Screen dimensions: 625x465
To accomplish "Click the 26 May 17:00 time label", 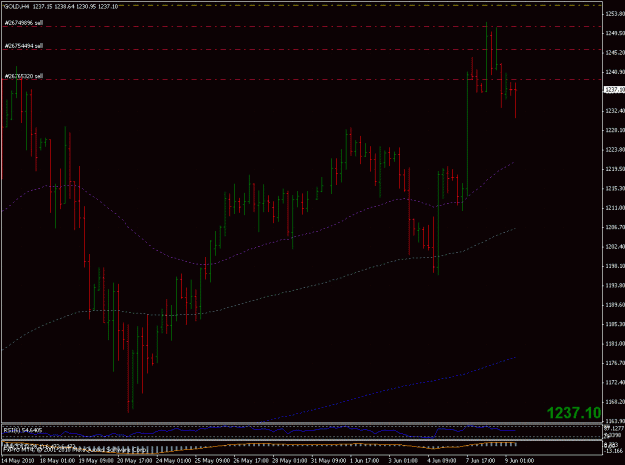I will click(x=251, y=461).
